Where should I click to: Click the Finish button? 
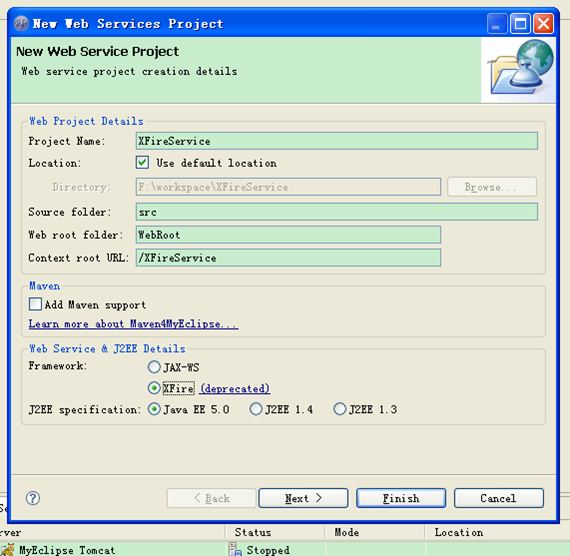point(401,498)
